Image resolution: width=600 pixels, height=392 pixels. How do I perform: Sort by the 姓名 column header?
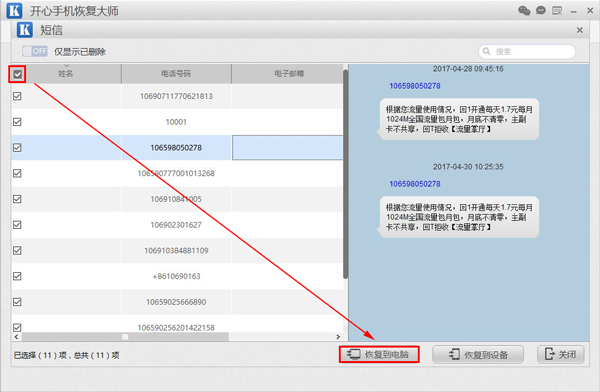(65, 74)
